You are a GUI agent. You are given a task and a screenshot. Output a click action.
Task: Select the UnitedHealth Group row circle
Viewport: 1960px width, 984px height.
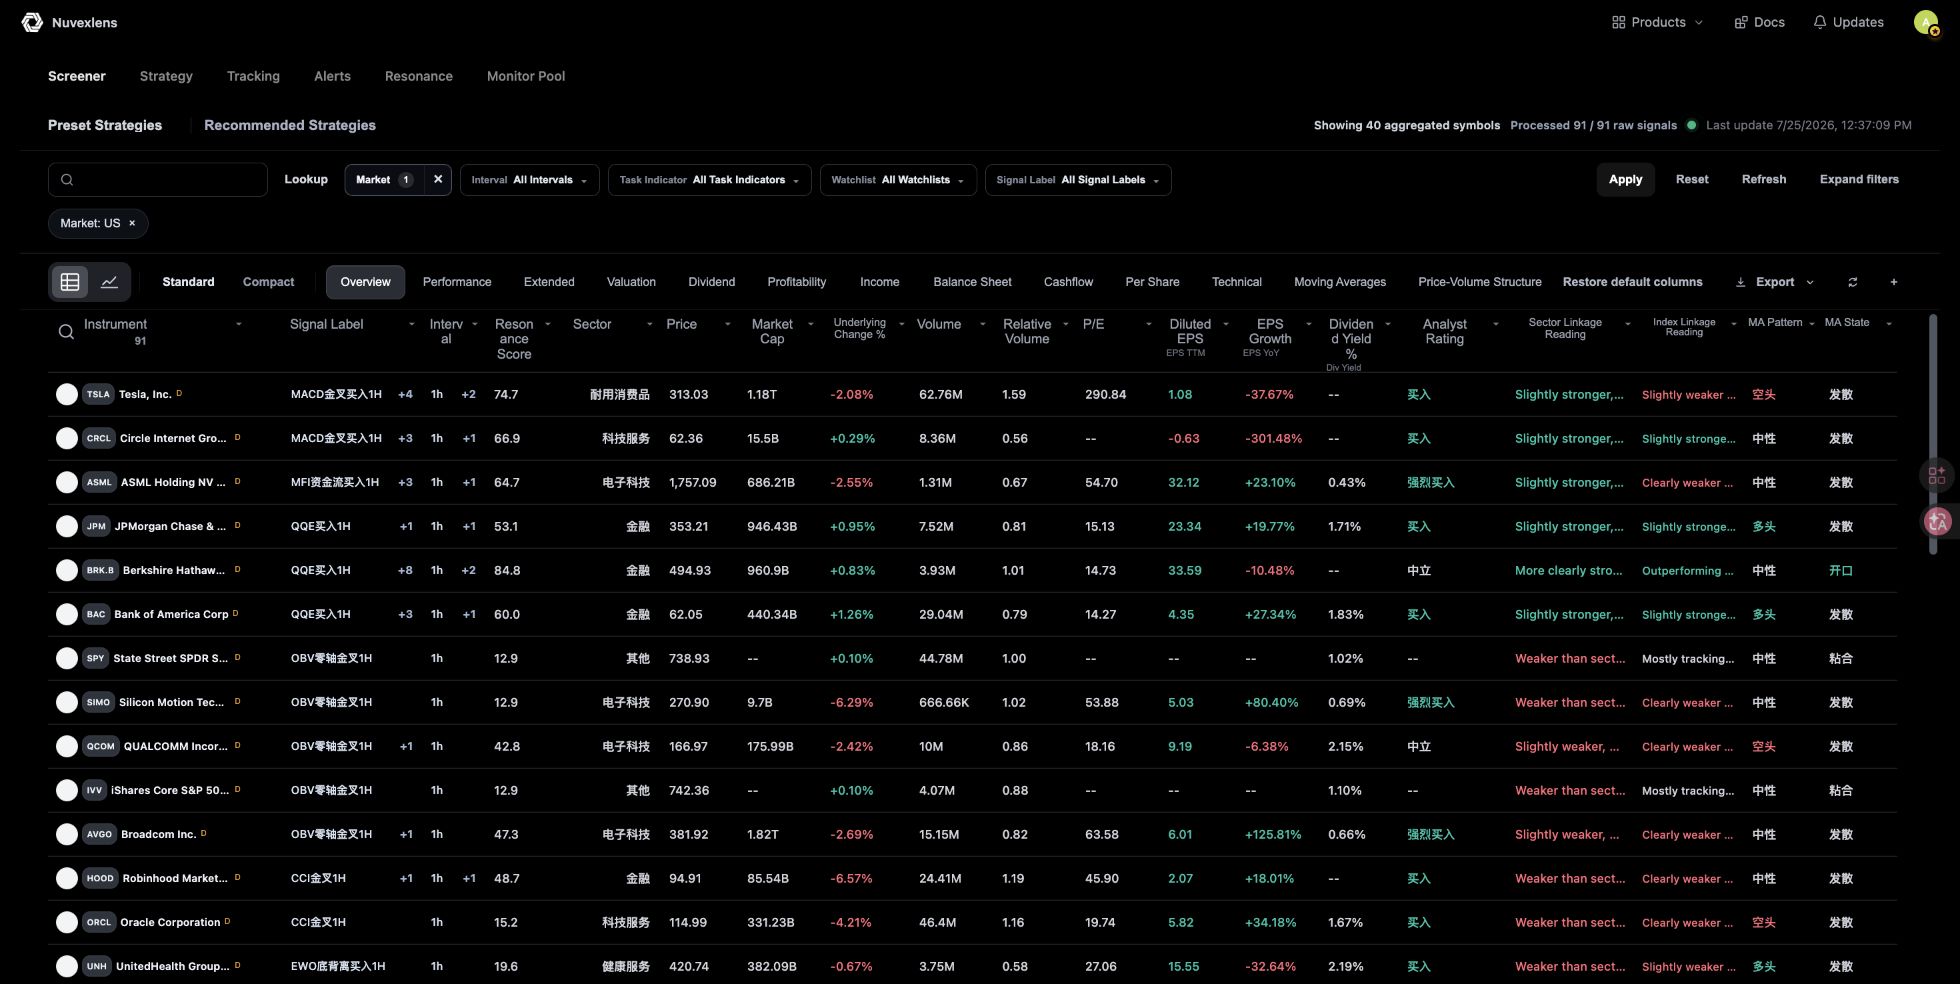tap(67, 966)
